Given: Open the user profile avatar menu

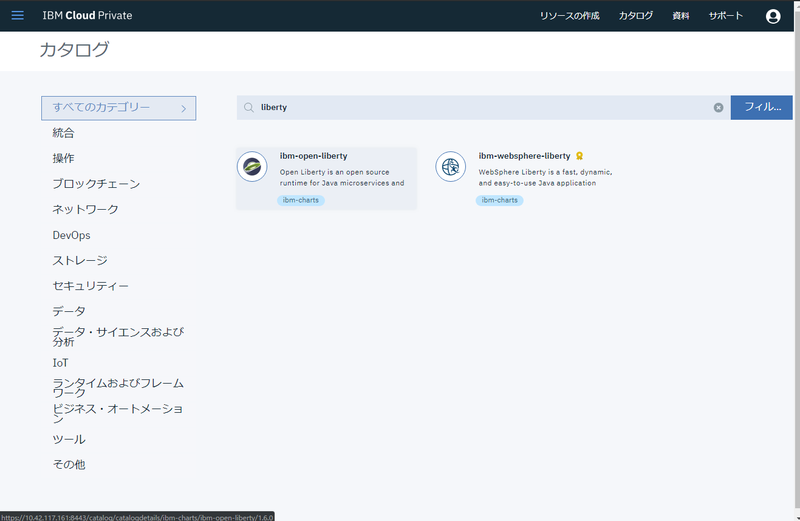Looking at the screenshot, I should click(773, 16).
